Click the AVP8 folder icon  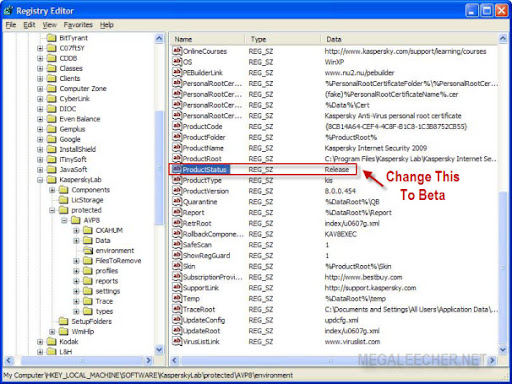76,220
